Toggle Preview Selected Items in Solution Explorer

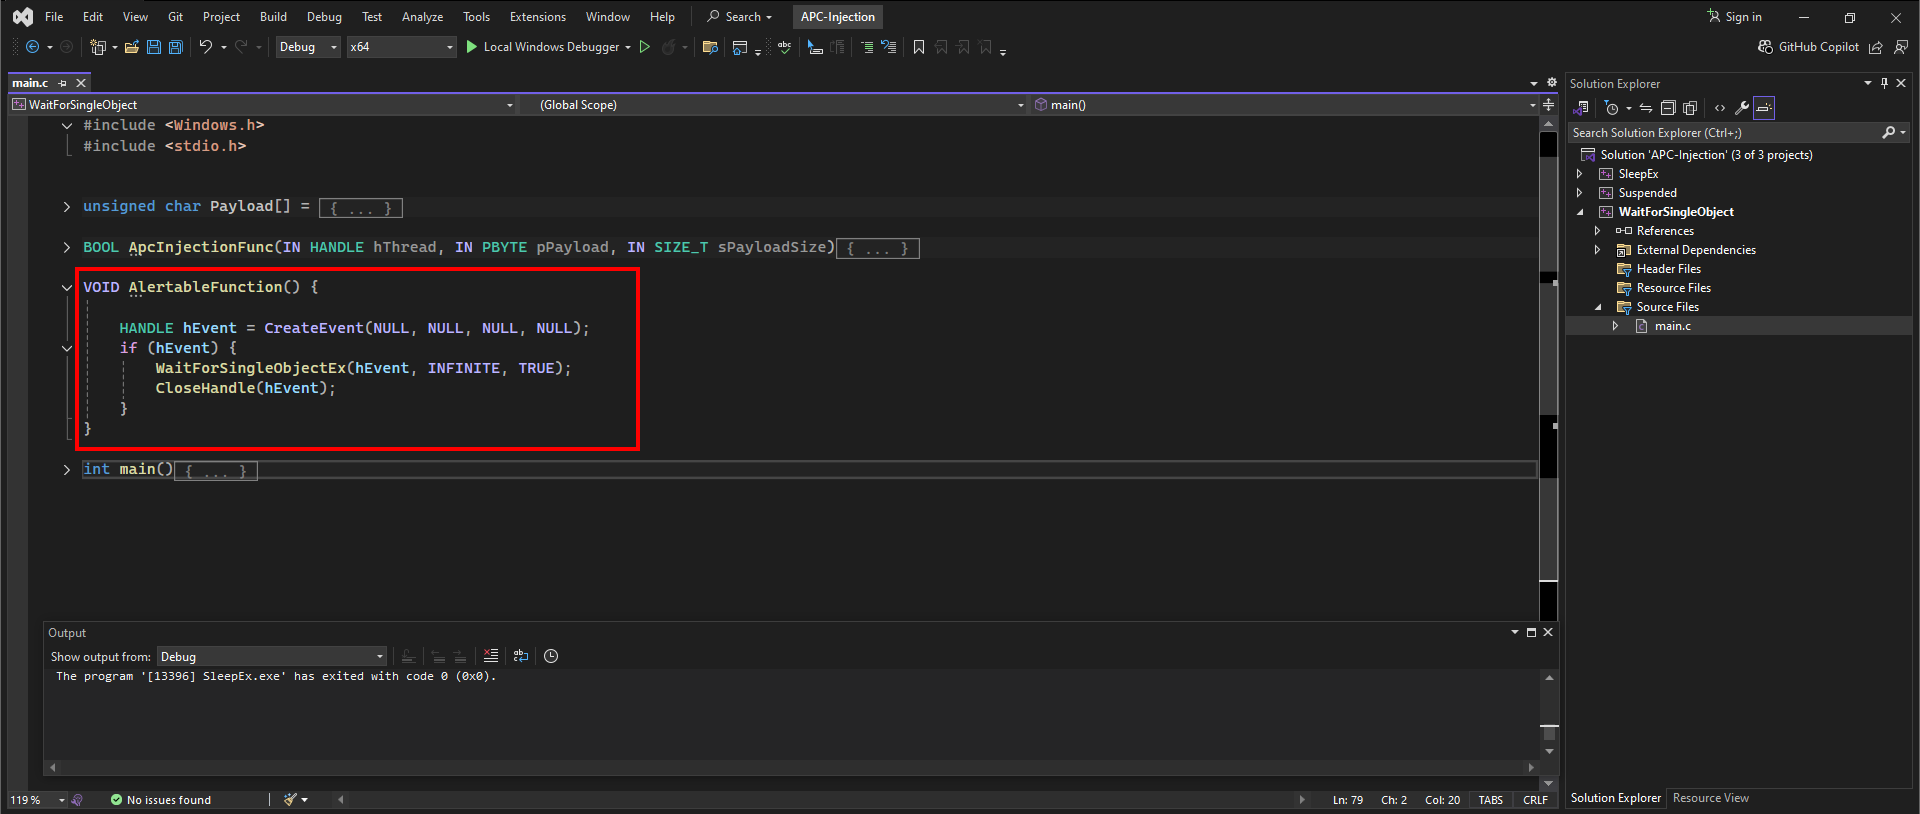point(1764,108)
